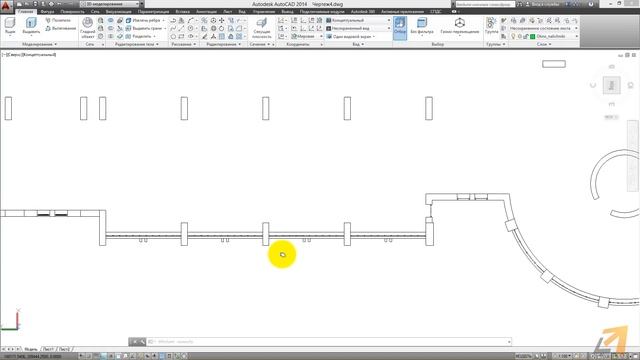The height and width of the screenshot is (360, 640).
Task: Expand the Слои panel
Action: [544, 44]
